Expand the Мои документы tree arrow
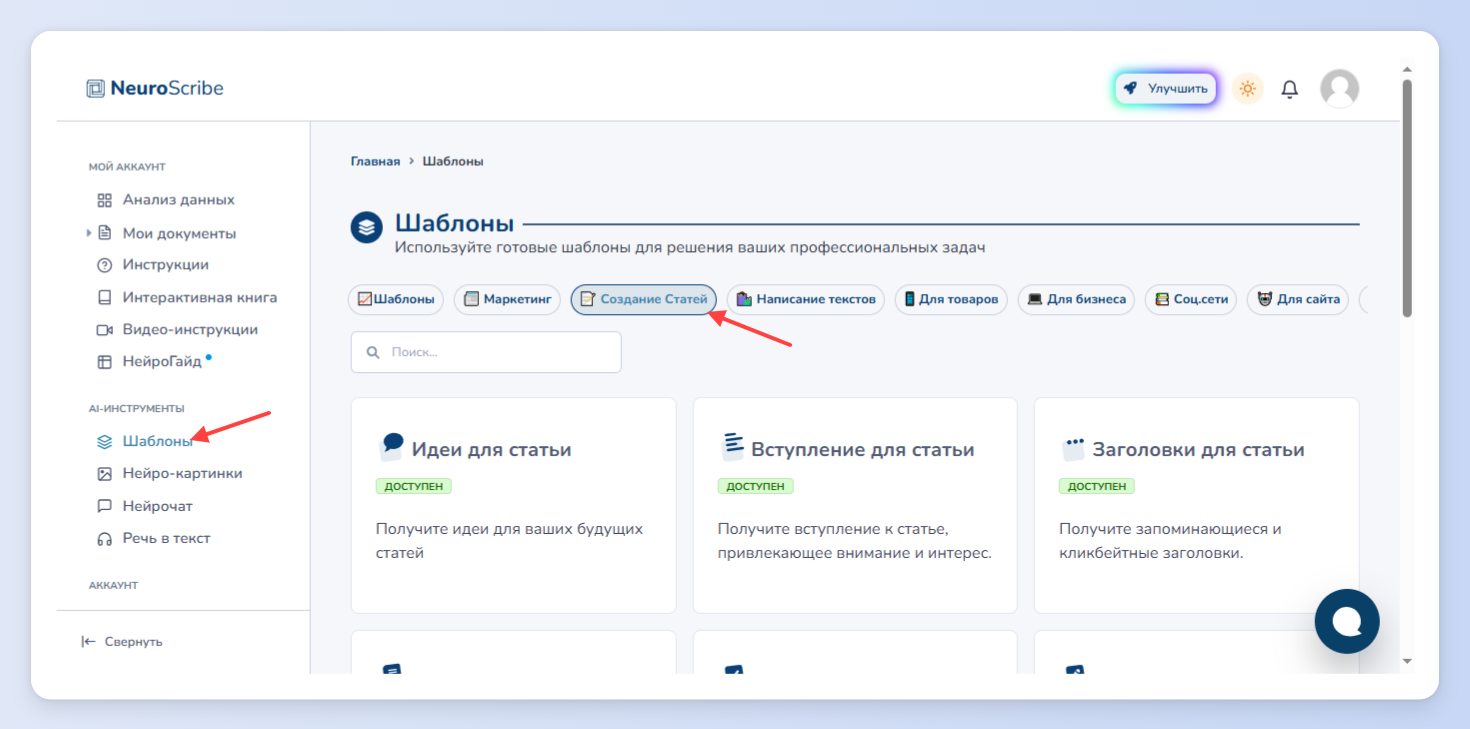1470x729 pixels. 89,233
